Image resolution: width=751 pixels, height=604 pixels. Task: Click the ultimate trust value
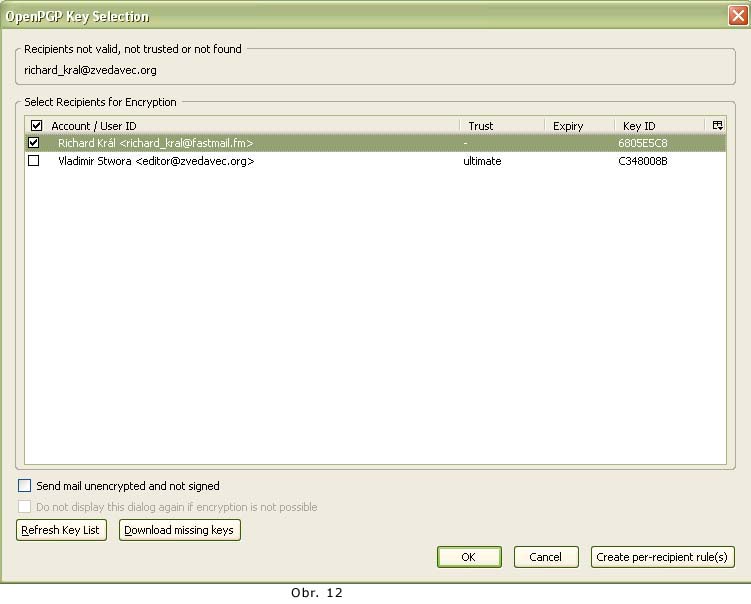[x=482, y=161]
